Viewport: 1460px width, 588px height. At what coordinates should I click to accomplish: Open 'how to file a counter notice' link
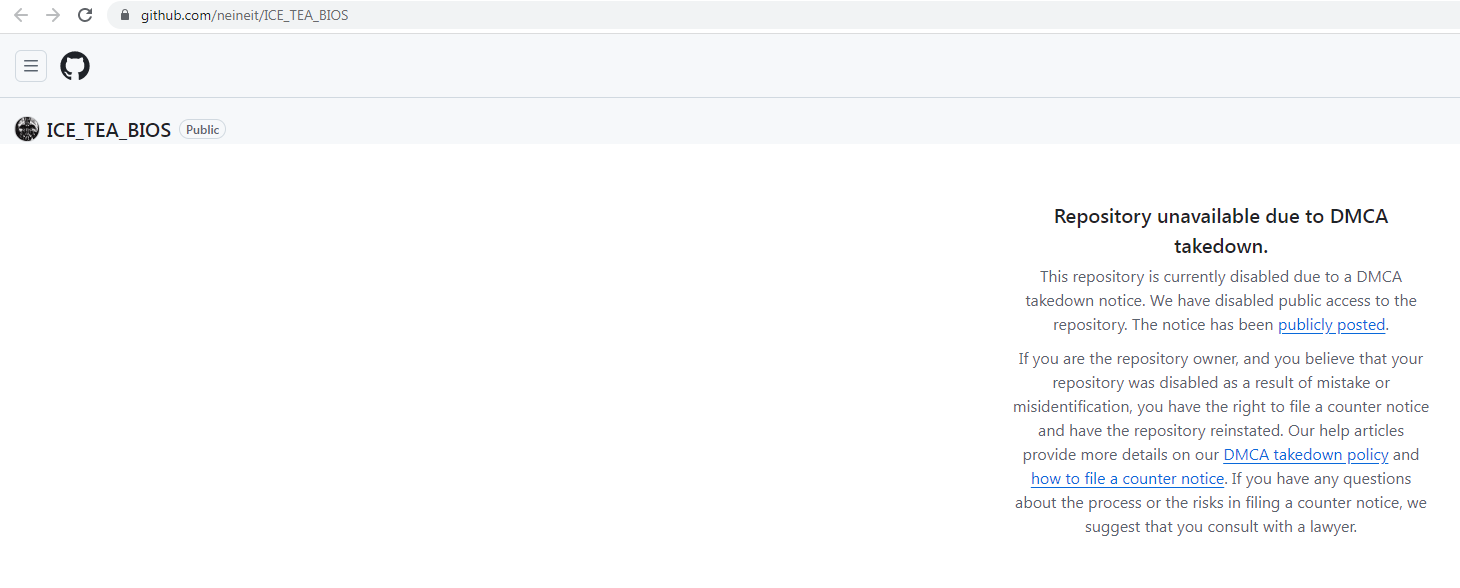coord(1127,479)
